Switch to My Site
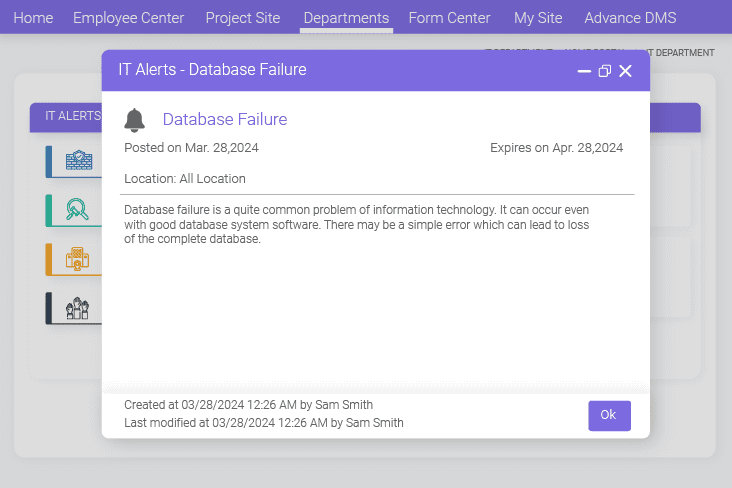Screen dimensions: 732x488 tap(538, 18)
